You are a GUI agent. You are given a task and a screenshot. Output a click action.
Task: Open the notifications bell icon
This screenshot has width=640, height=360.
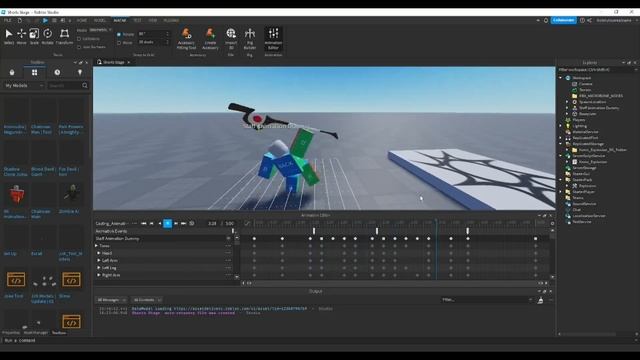[x=546, y=20]
